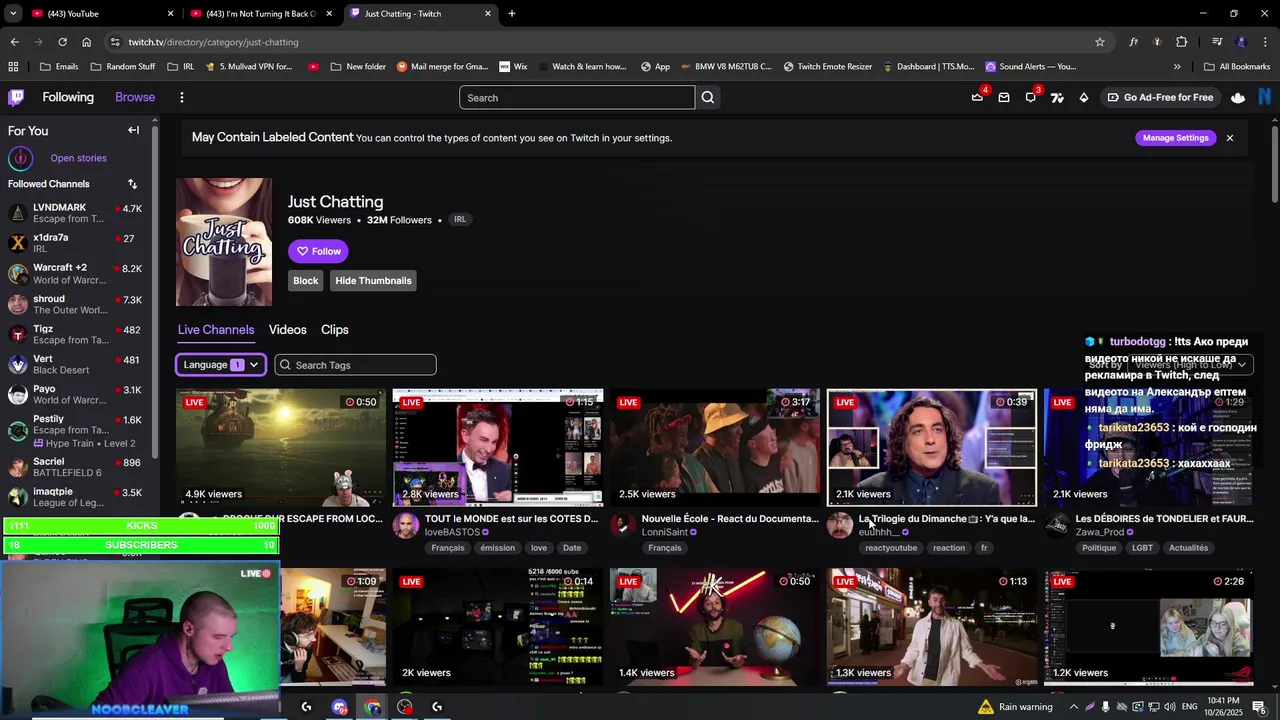Click the volume icon in system tray
Viewport: 1280px width, 720px height.
click(x=1169, y=707)
